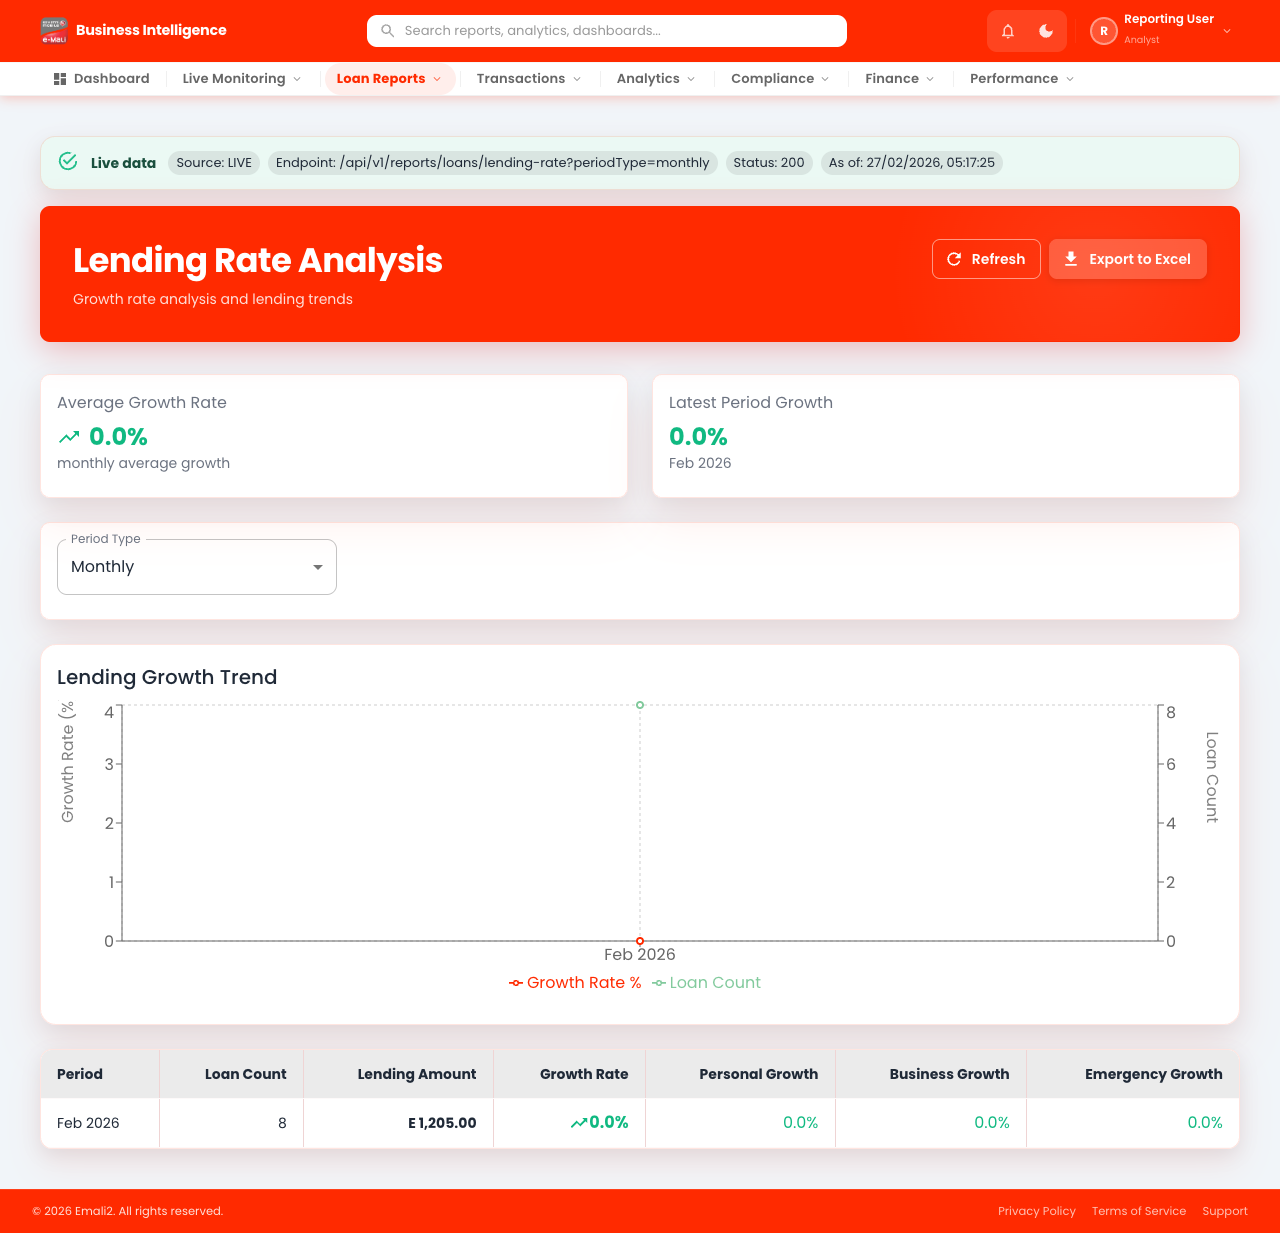Click the search magnifier icon

click(x=388, y=31)
